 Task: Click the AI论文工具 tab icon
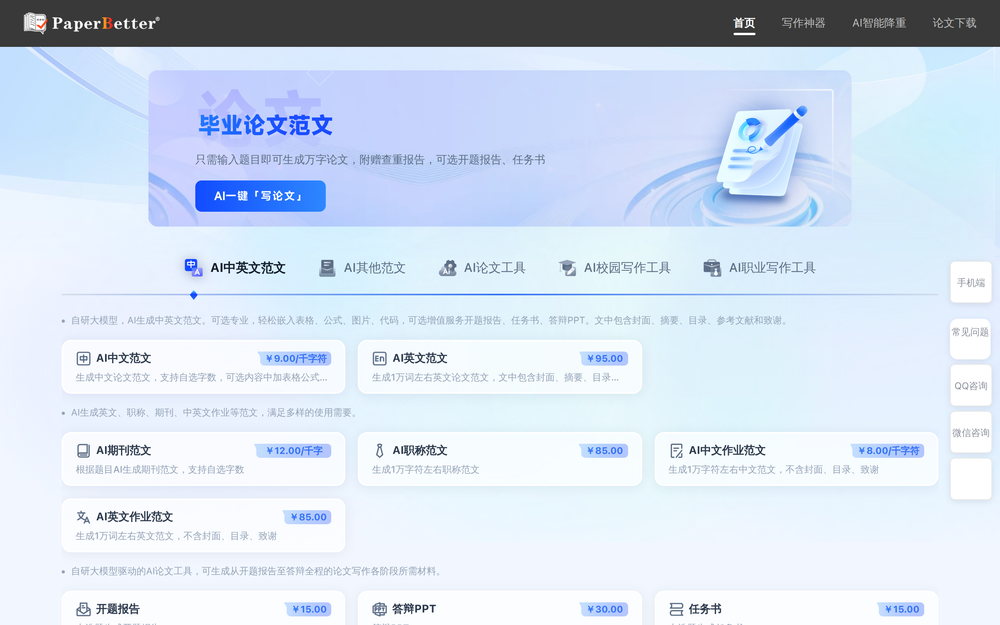[448, 268]
